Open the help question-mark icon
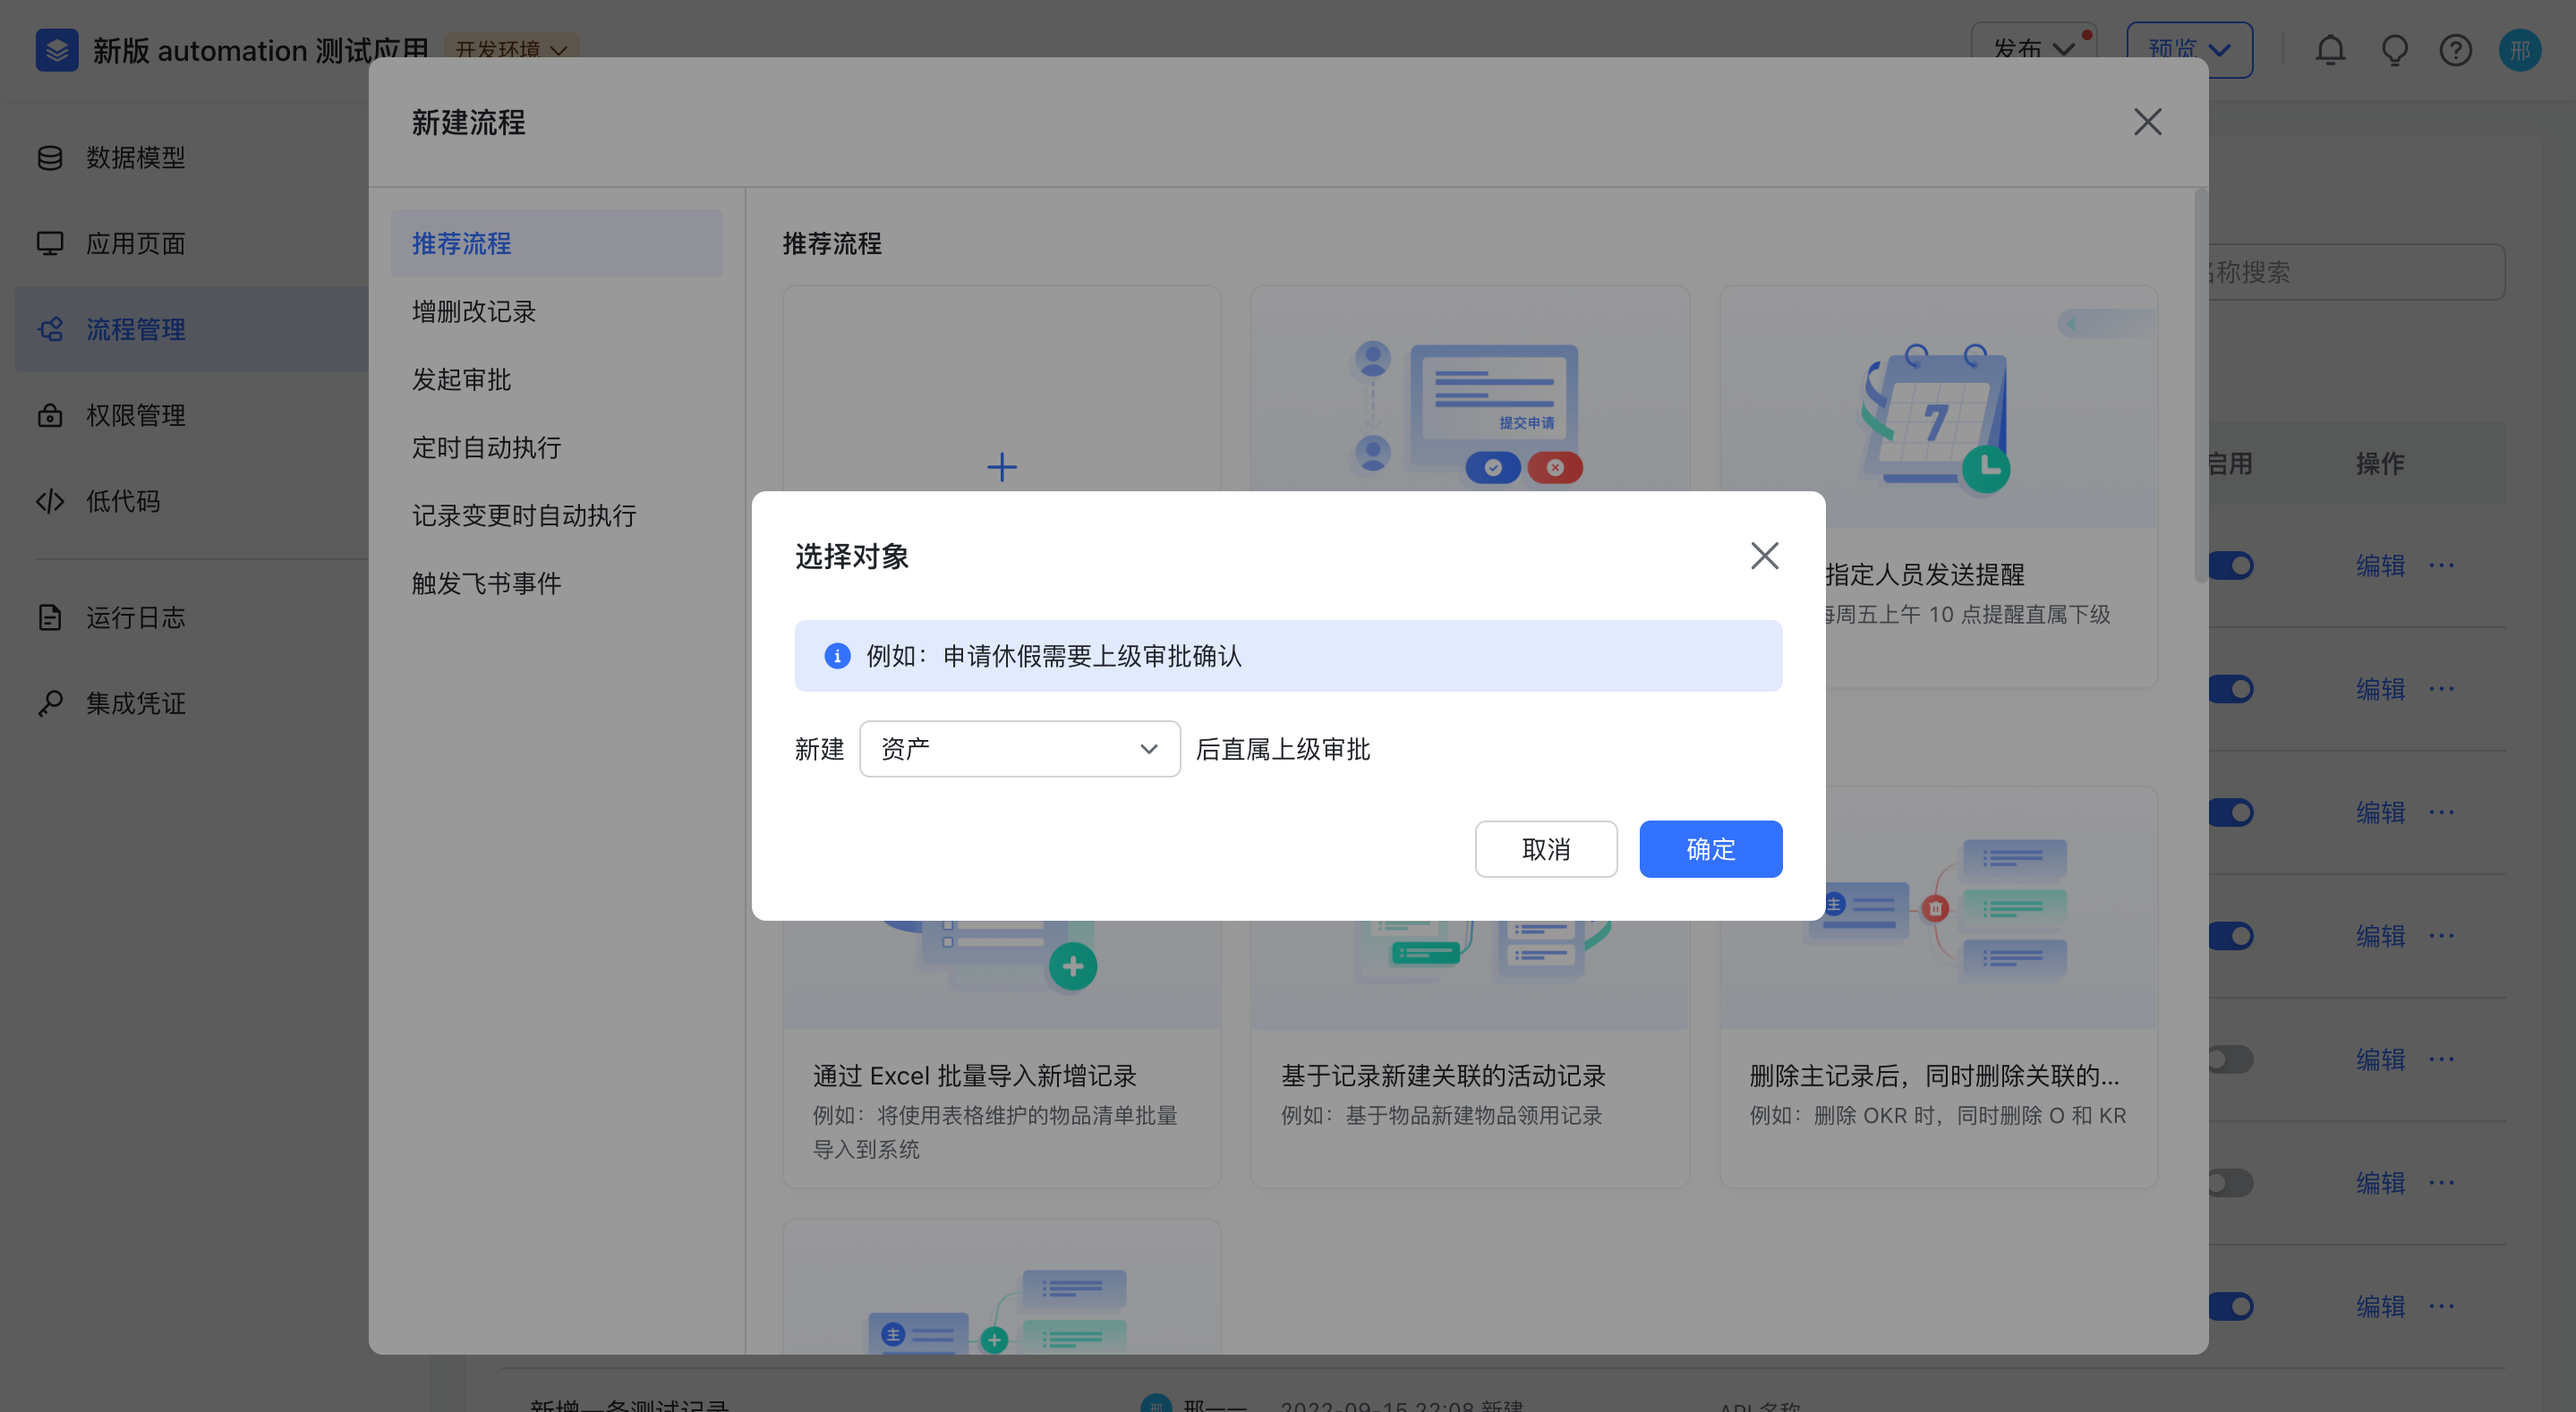 pyautogui.click(x=2455, y=49)
